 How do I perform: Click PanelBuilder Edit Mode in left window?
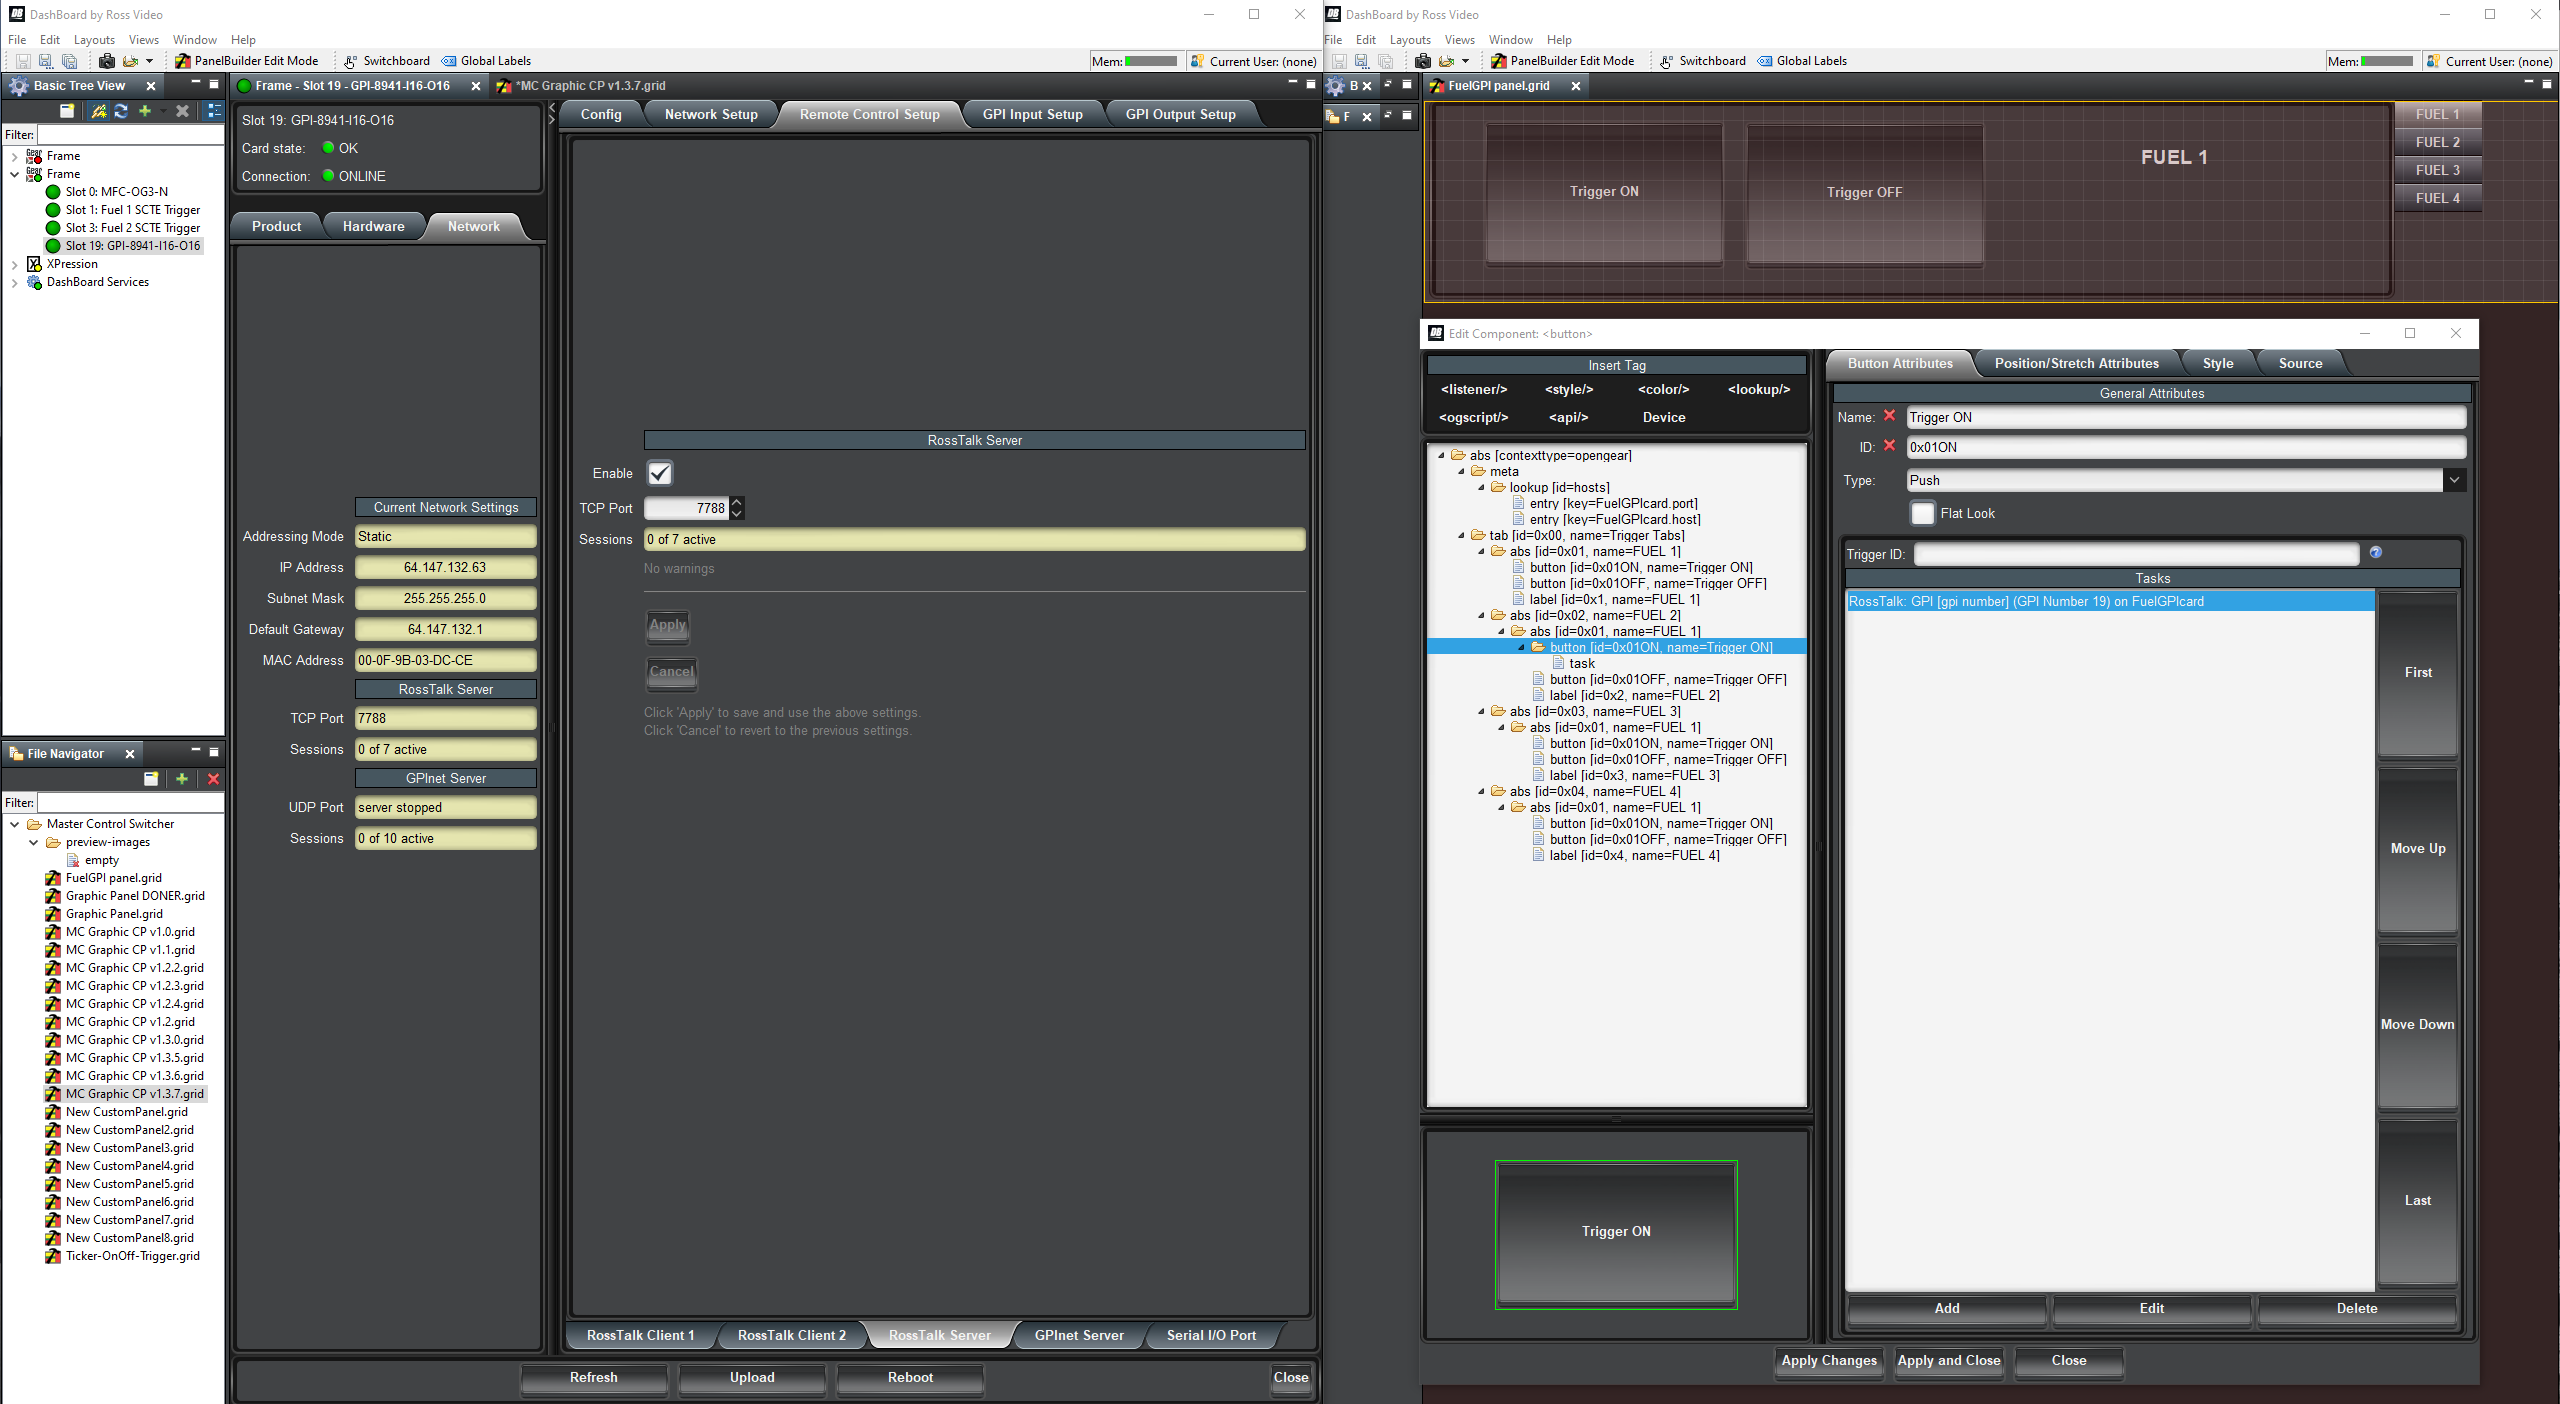[246, 61]
